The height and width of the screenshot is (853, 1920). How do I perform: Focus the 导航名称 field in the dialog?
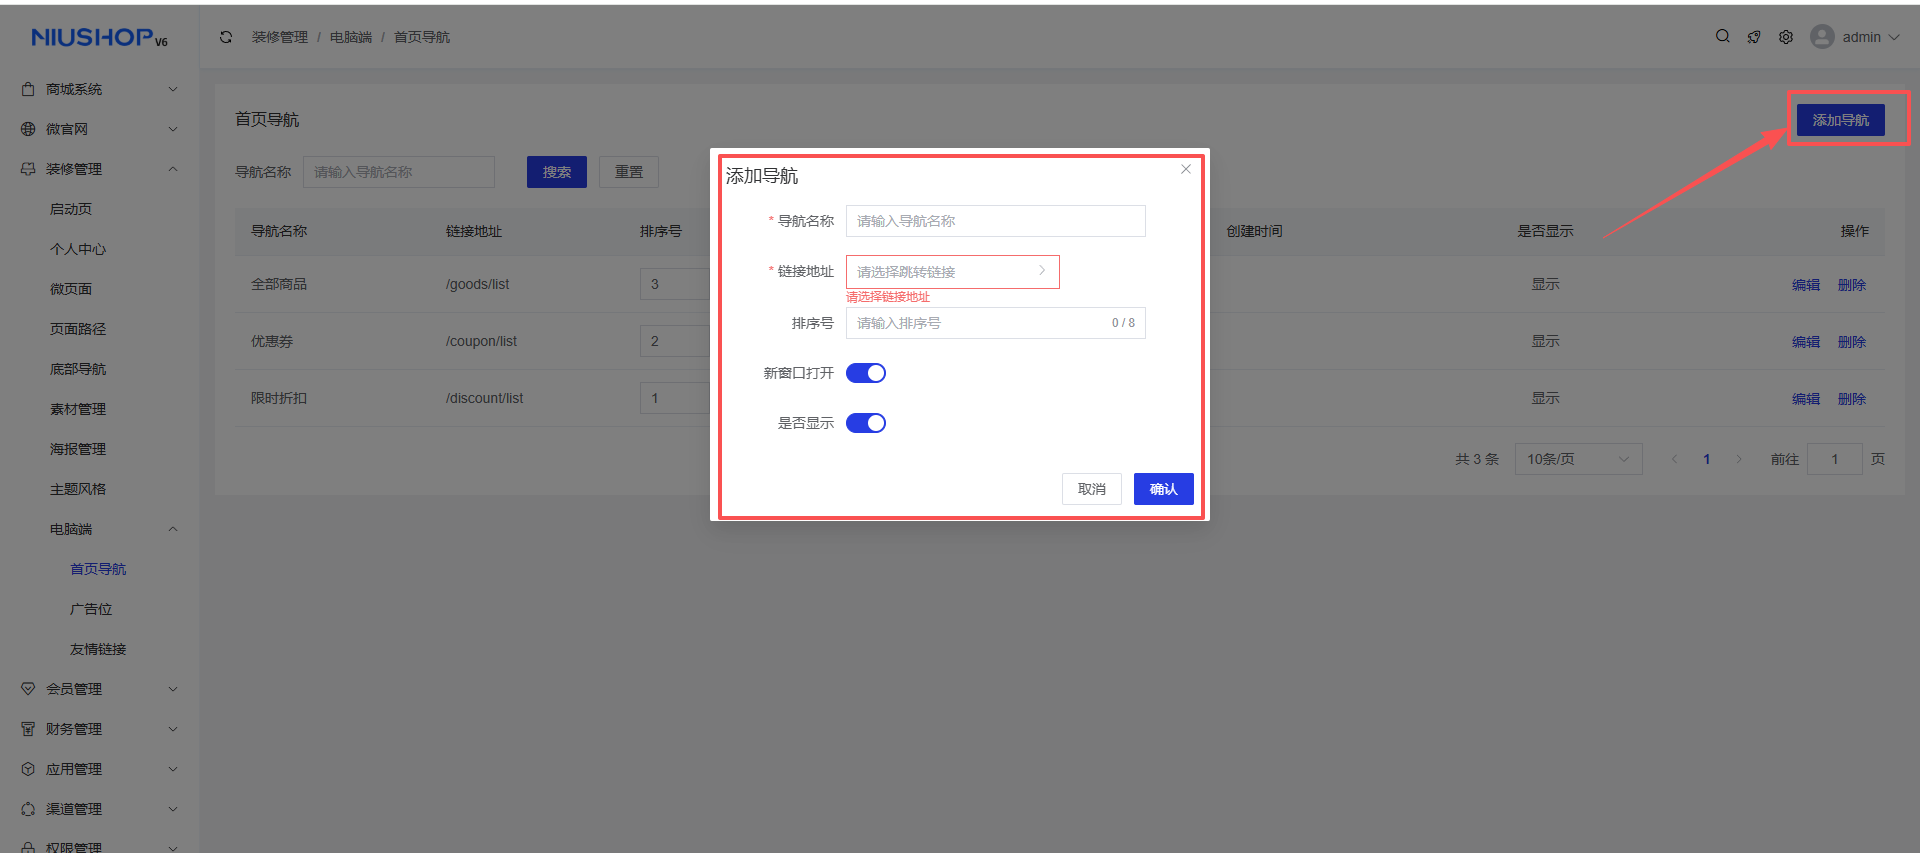(x=996, y=221)
